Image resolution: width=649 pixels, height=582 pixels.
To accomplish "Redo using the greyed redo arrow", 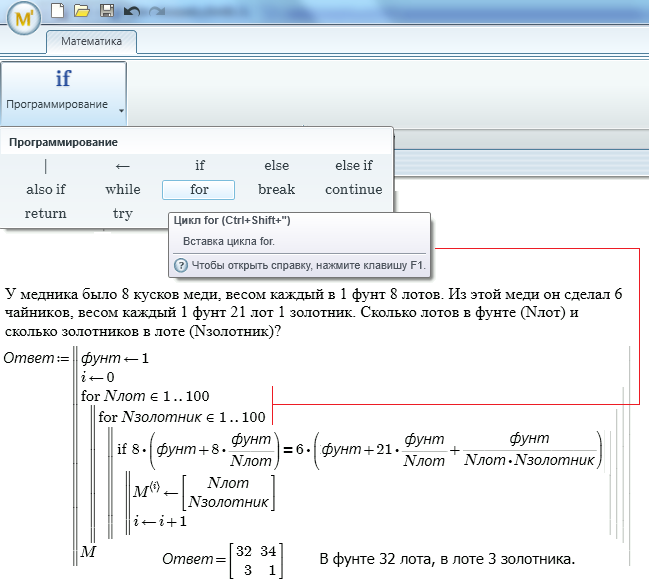I will 157,11.
